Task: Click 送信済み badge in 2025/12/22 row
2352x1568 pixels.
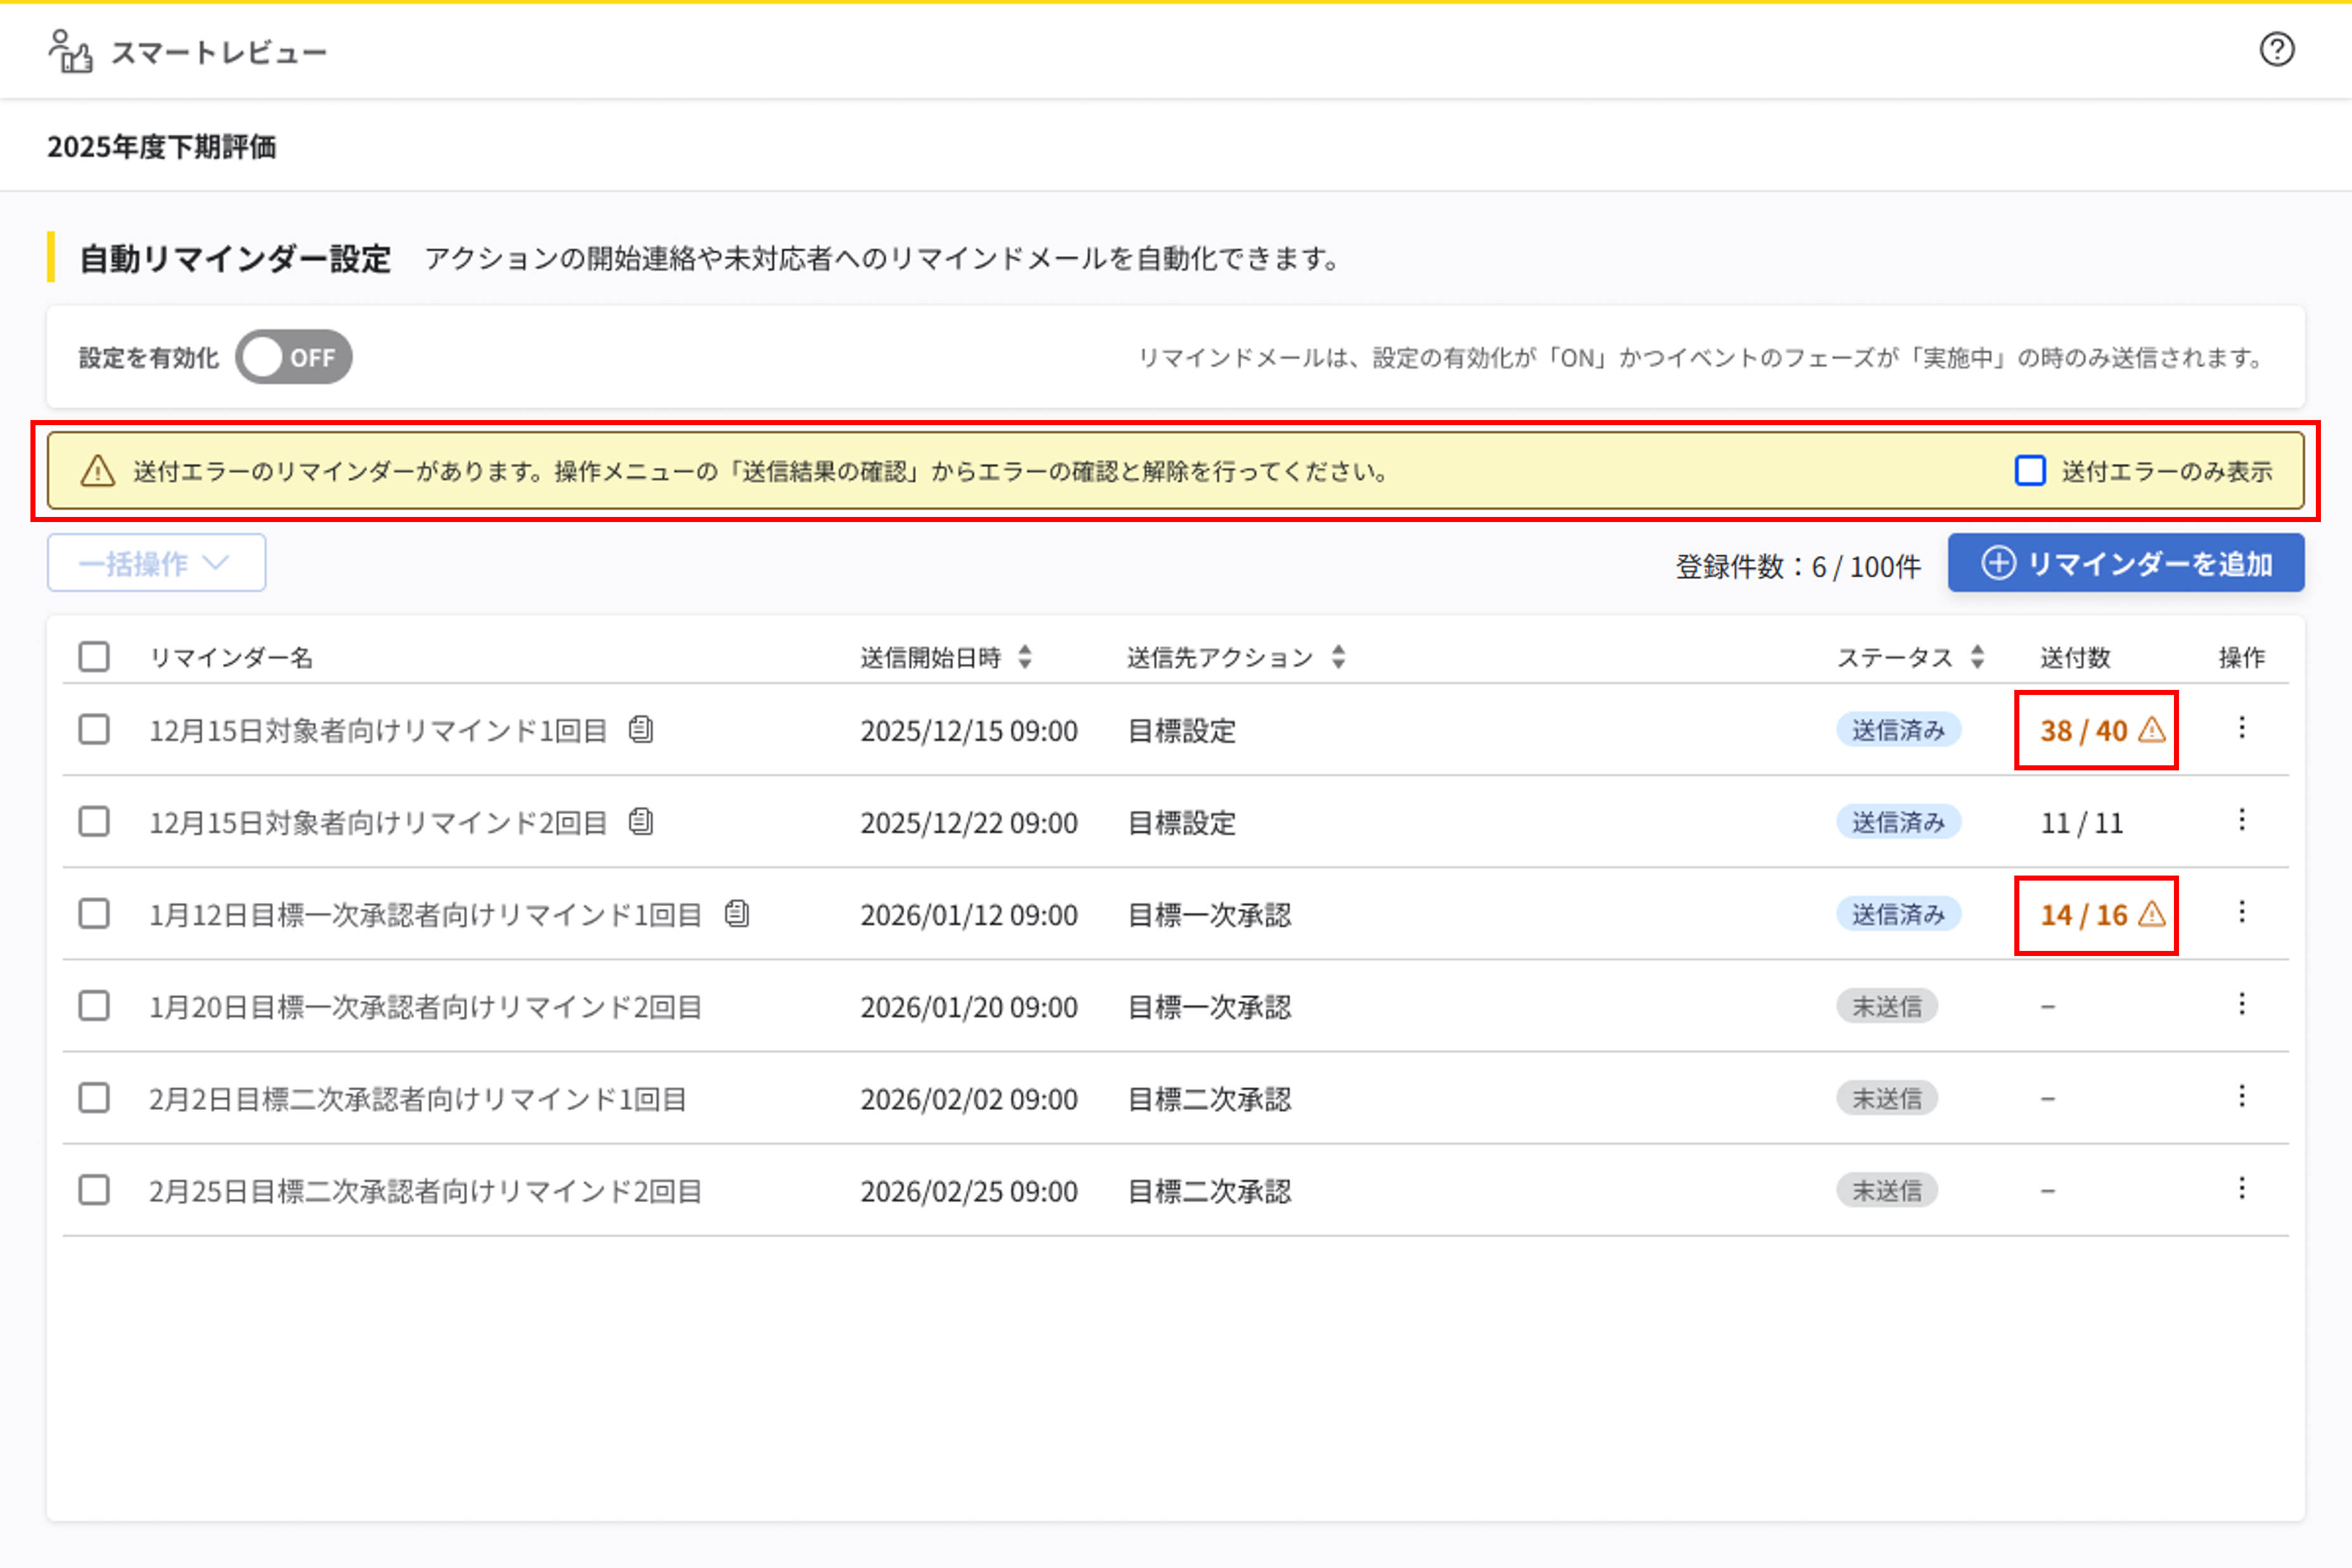Action: 1898,822
